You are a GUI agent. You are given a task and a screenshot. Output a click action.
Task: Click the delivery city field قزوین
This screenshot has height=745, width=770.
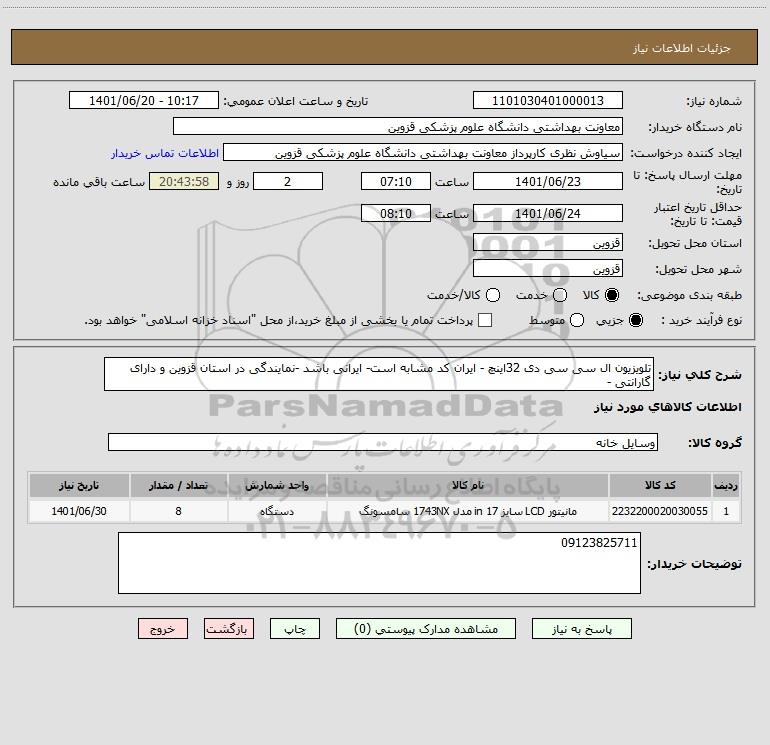coord(548,268)
